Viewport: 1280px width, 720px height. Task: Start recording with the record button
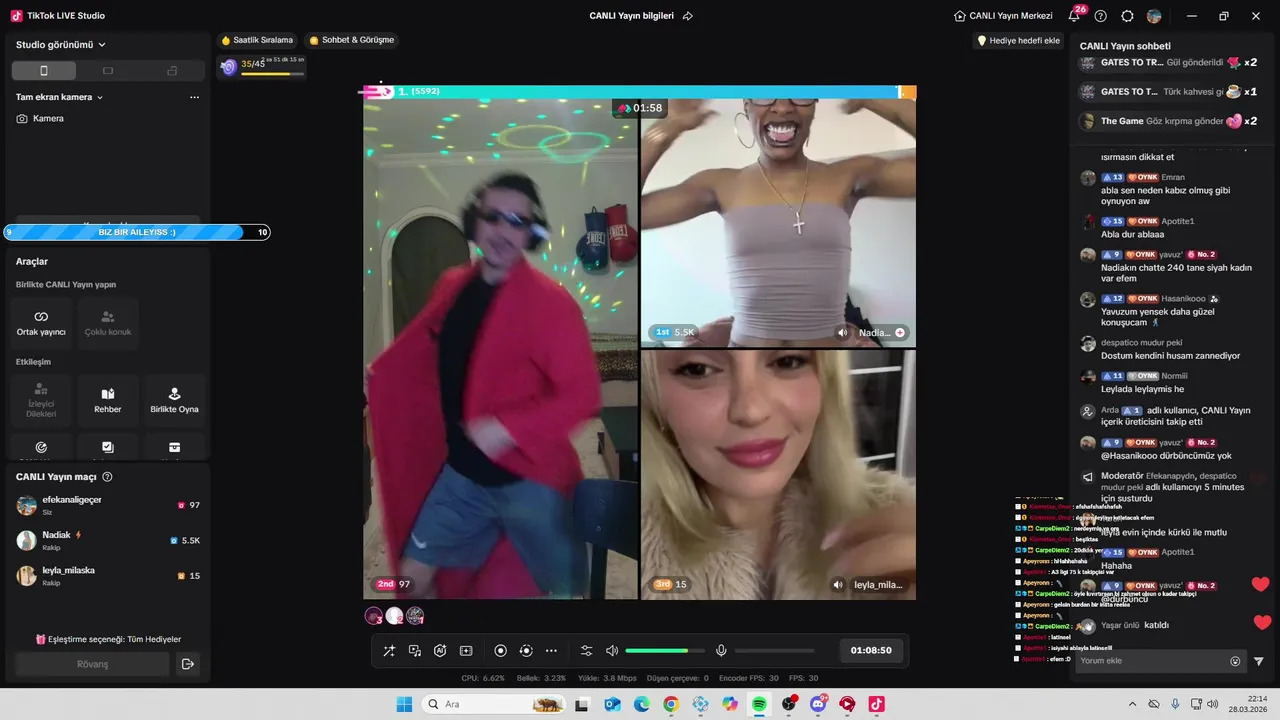(x=501, y=651)
